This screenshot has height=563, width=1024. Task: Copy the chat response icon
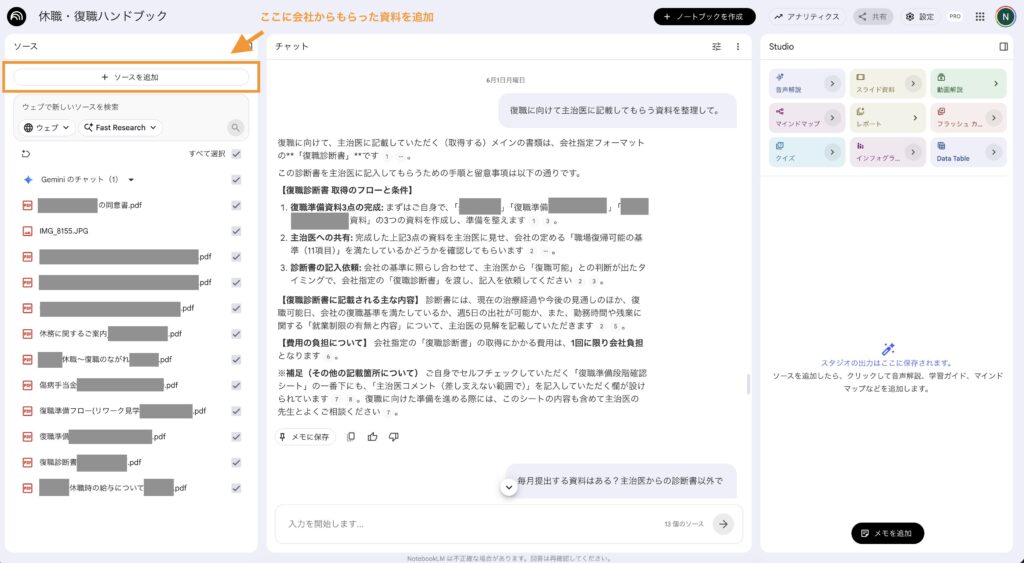click(351, 437)
